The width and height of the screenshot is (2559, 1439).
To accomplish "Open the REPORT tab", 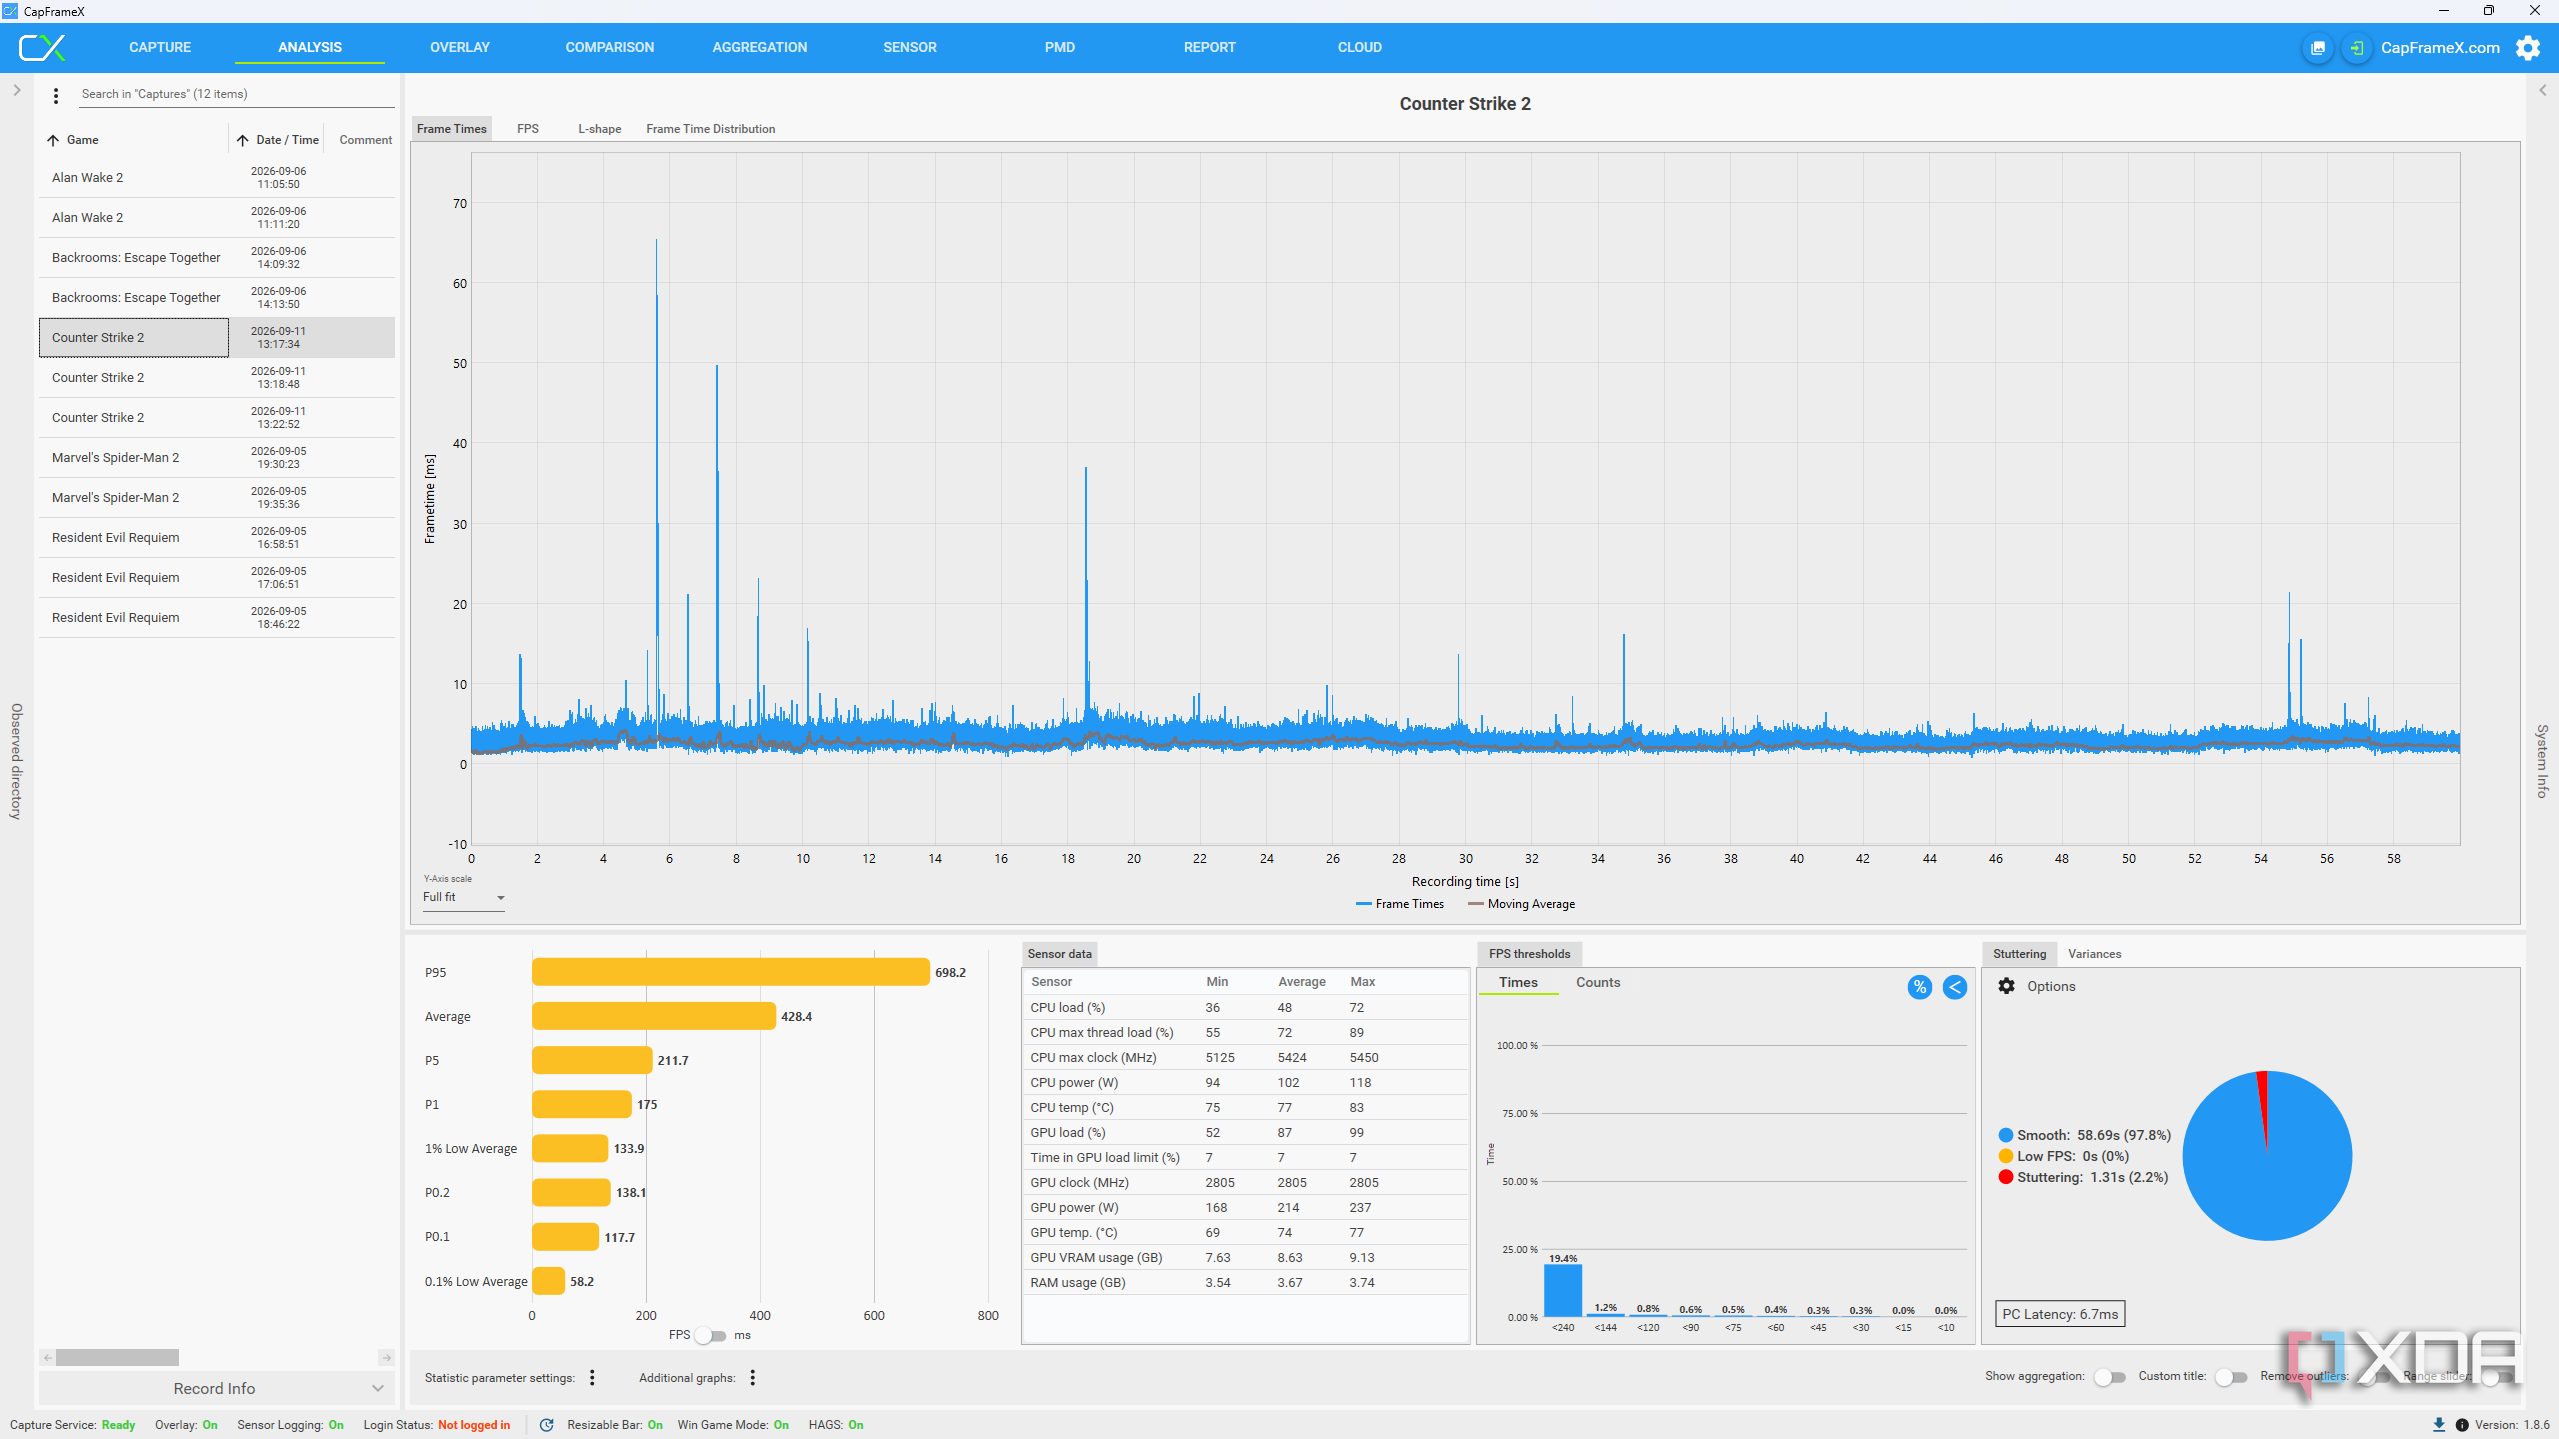I will [x=1210, y=47].
